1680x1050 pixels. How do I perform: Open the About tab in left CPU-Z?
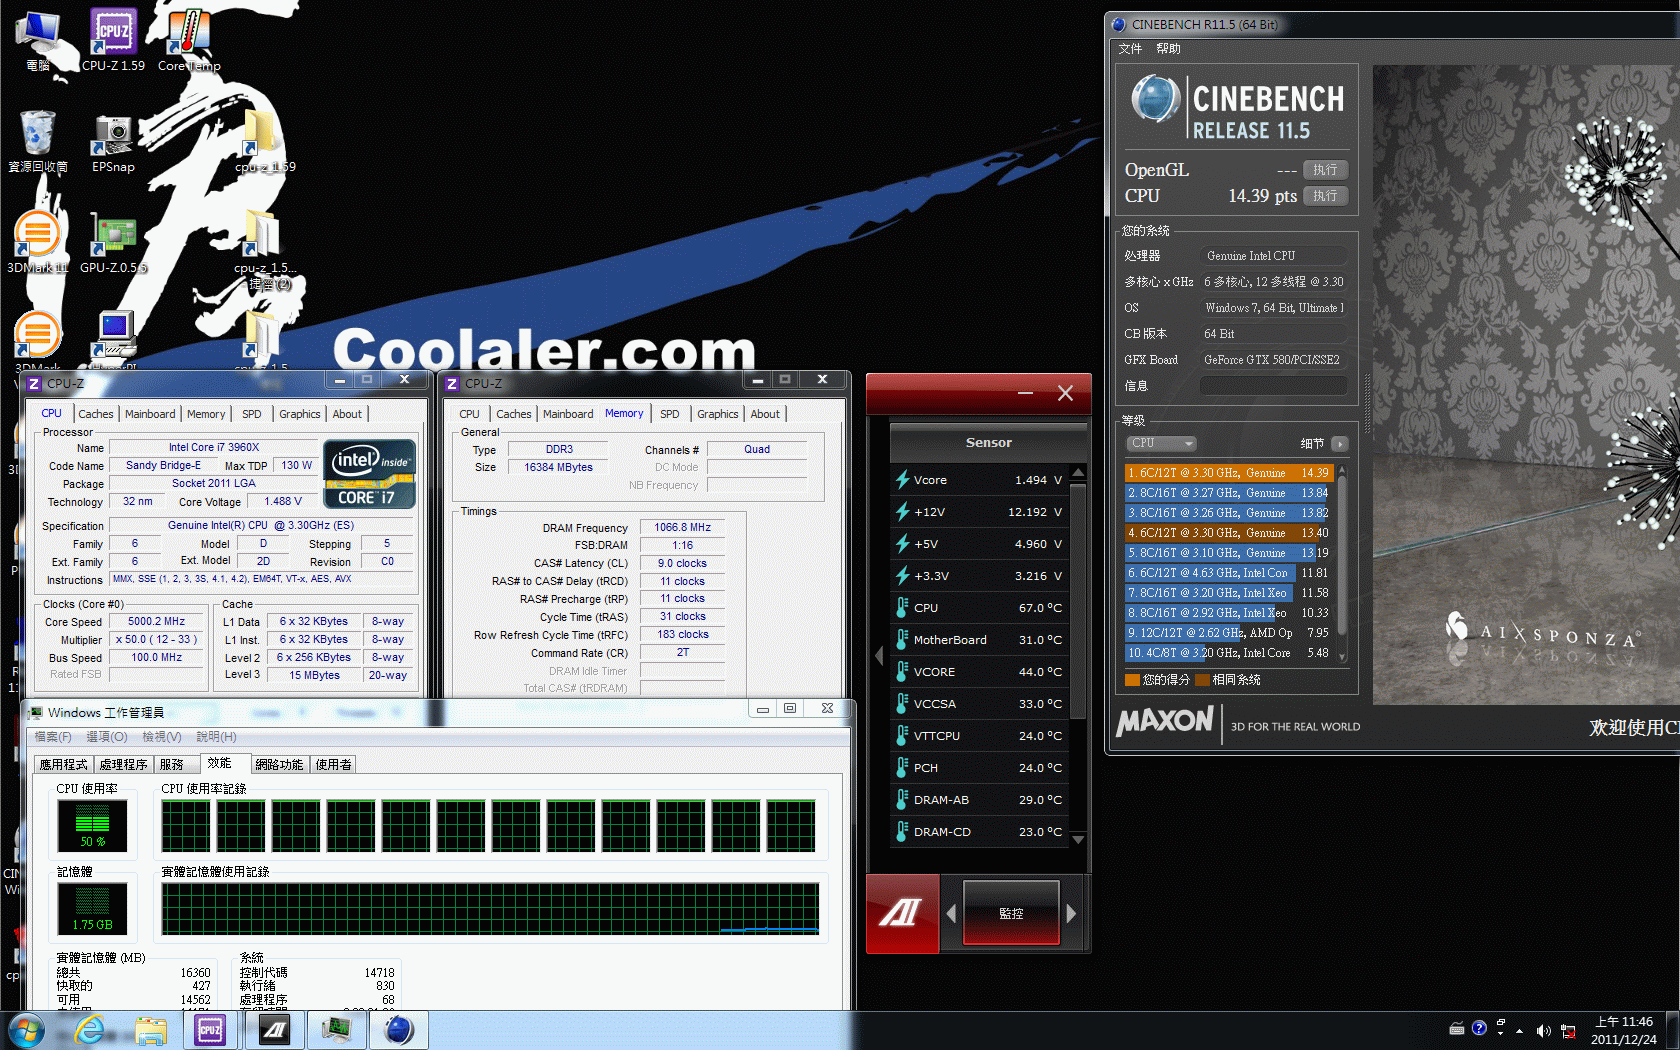pyautogui.click(x=347, y=414)
